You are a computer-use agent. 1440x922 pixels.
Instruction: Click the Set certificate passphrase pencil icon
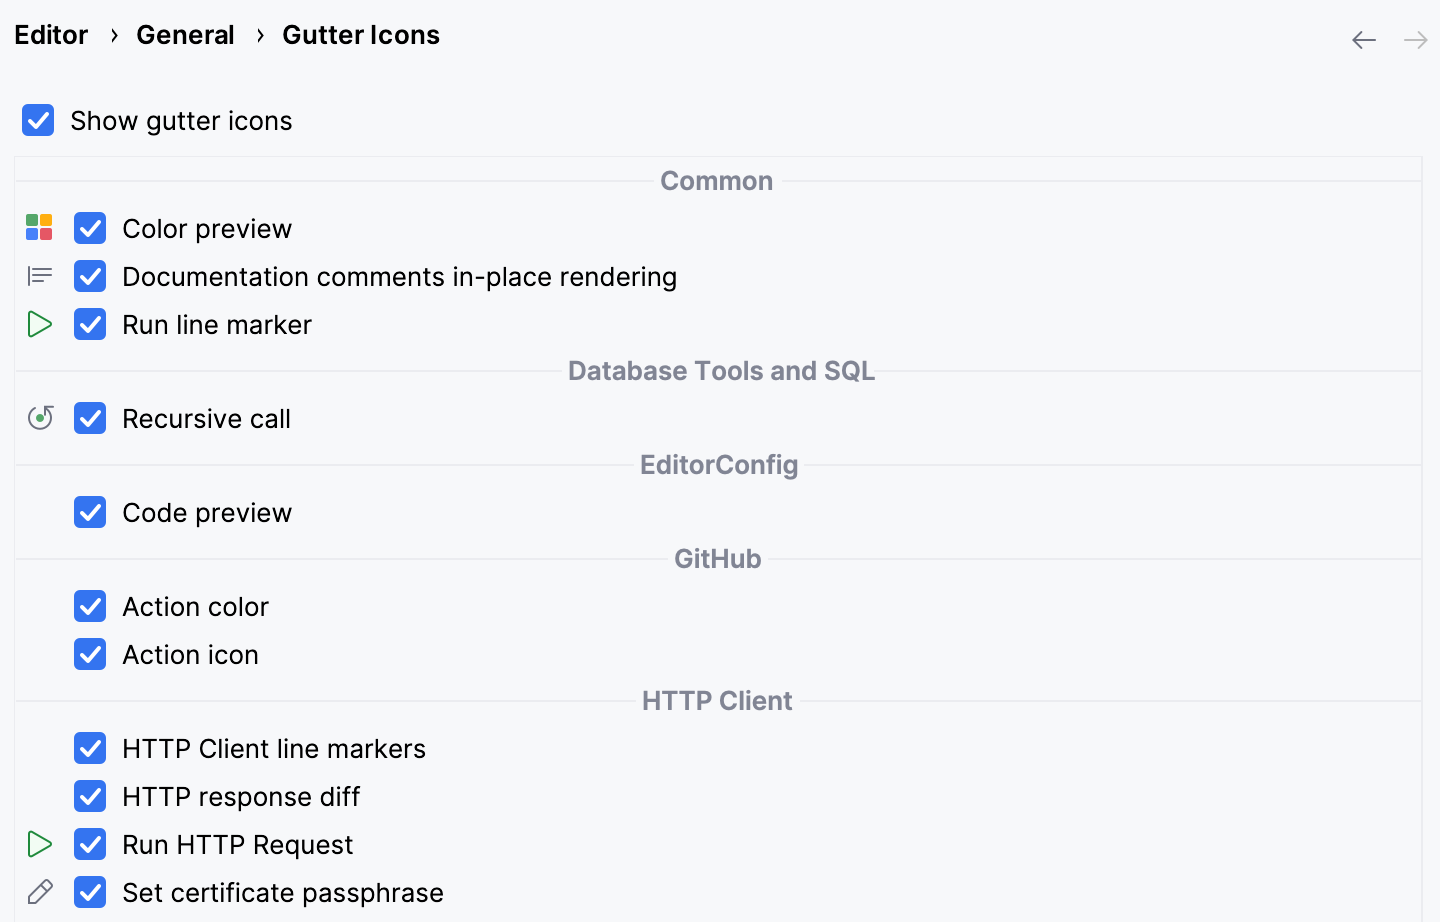[39, 892]
